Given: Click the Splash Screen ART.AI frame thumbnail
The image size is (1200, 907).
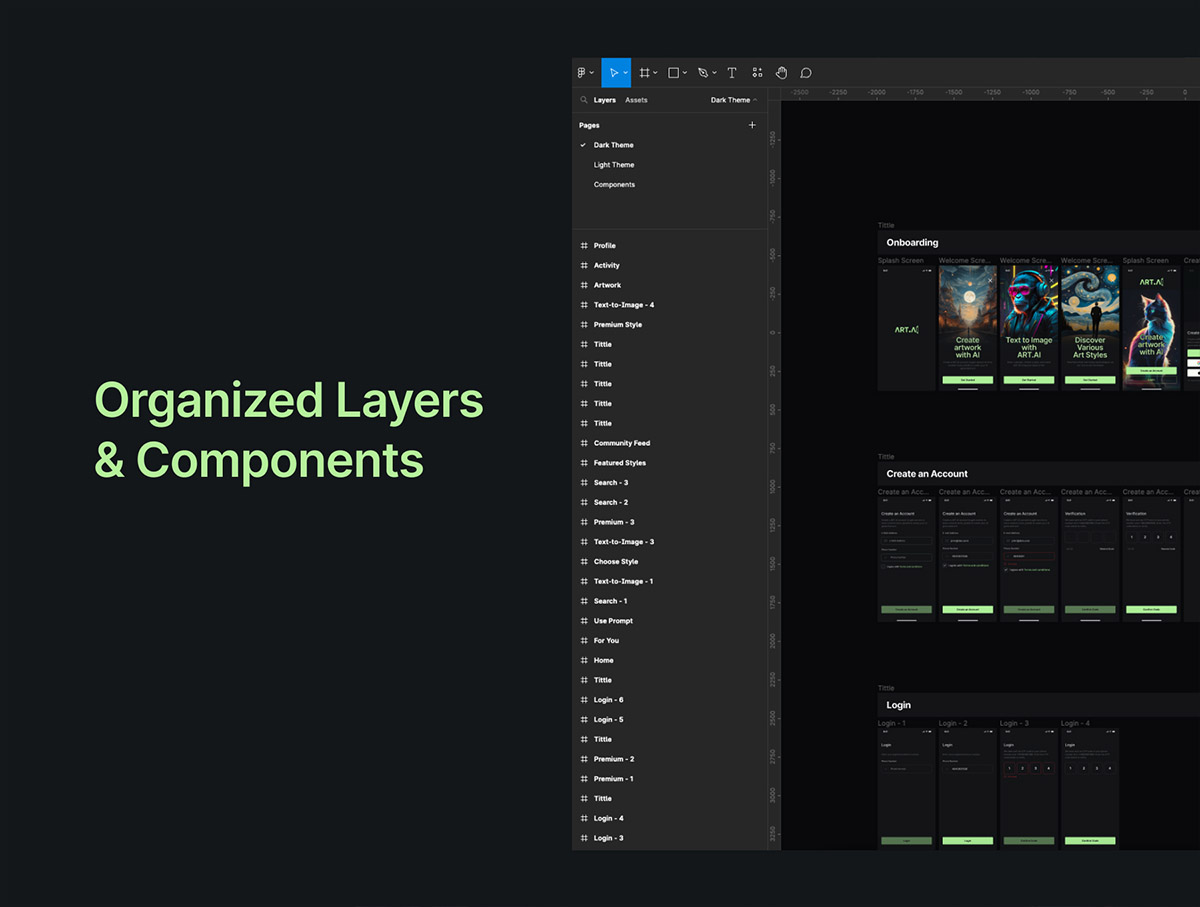Looking at the screenshot, I should (x=906, y=328).
